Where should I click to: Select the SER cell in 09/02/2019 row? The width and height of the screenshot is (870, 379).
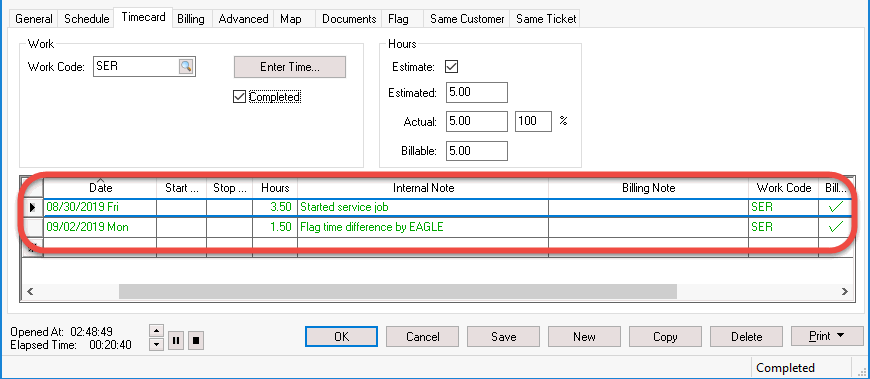[x=783, y=227]
